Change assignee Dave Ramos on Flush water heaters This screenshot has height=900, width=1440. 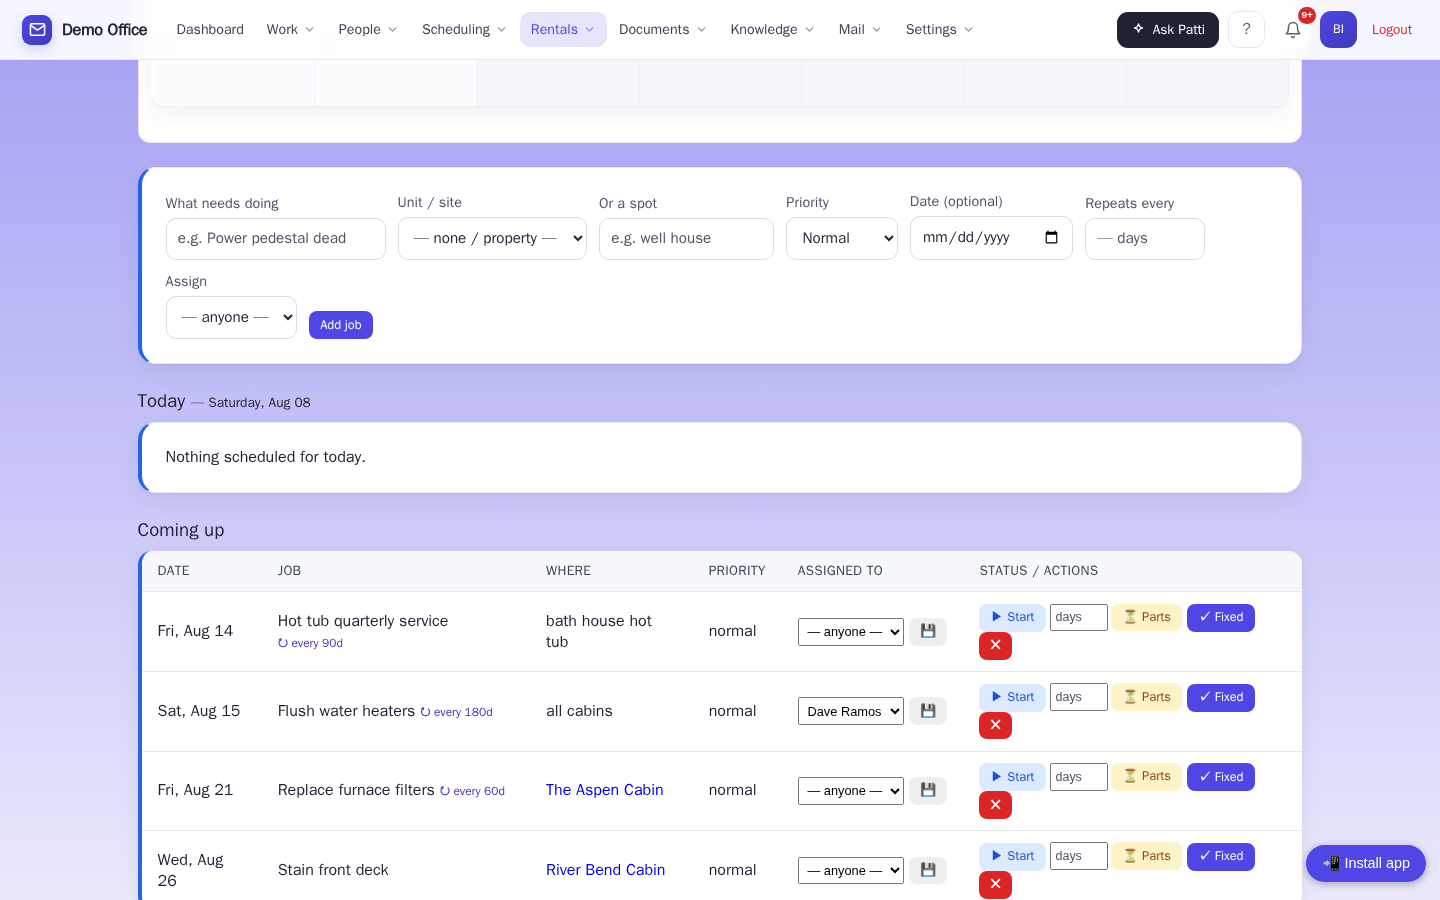(851, 711)
